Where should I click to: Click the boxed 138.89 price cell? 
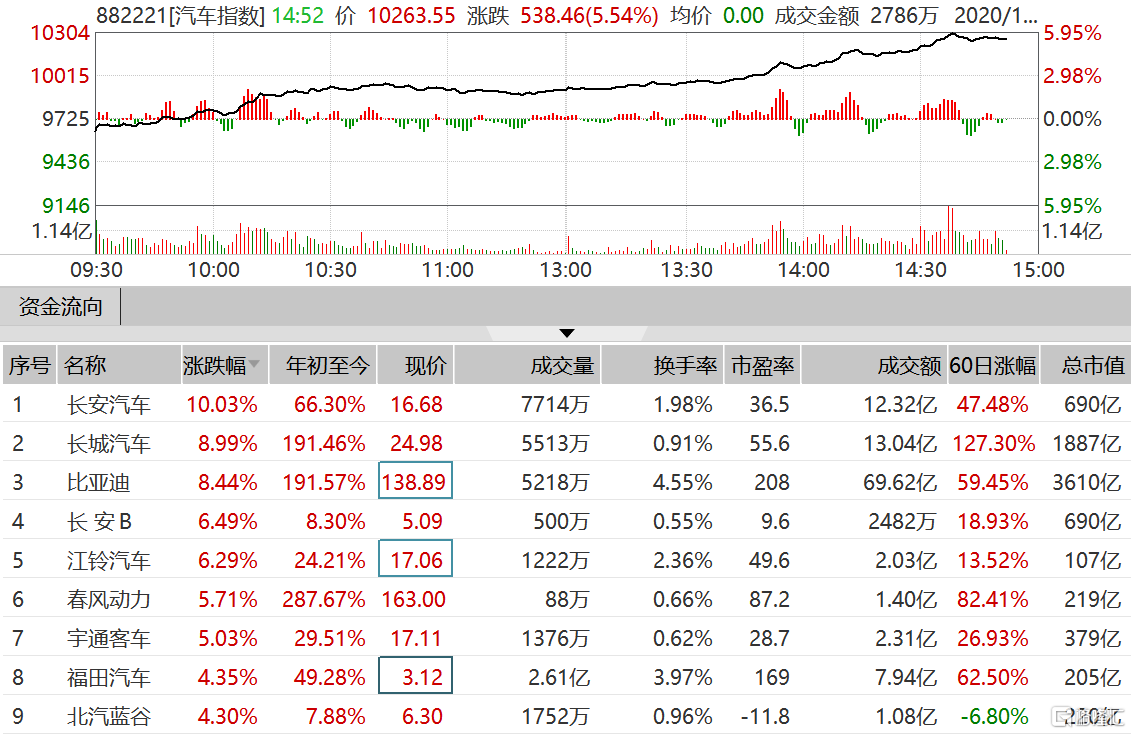click(415, 482)
